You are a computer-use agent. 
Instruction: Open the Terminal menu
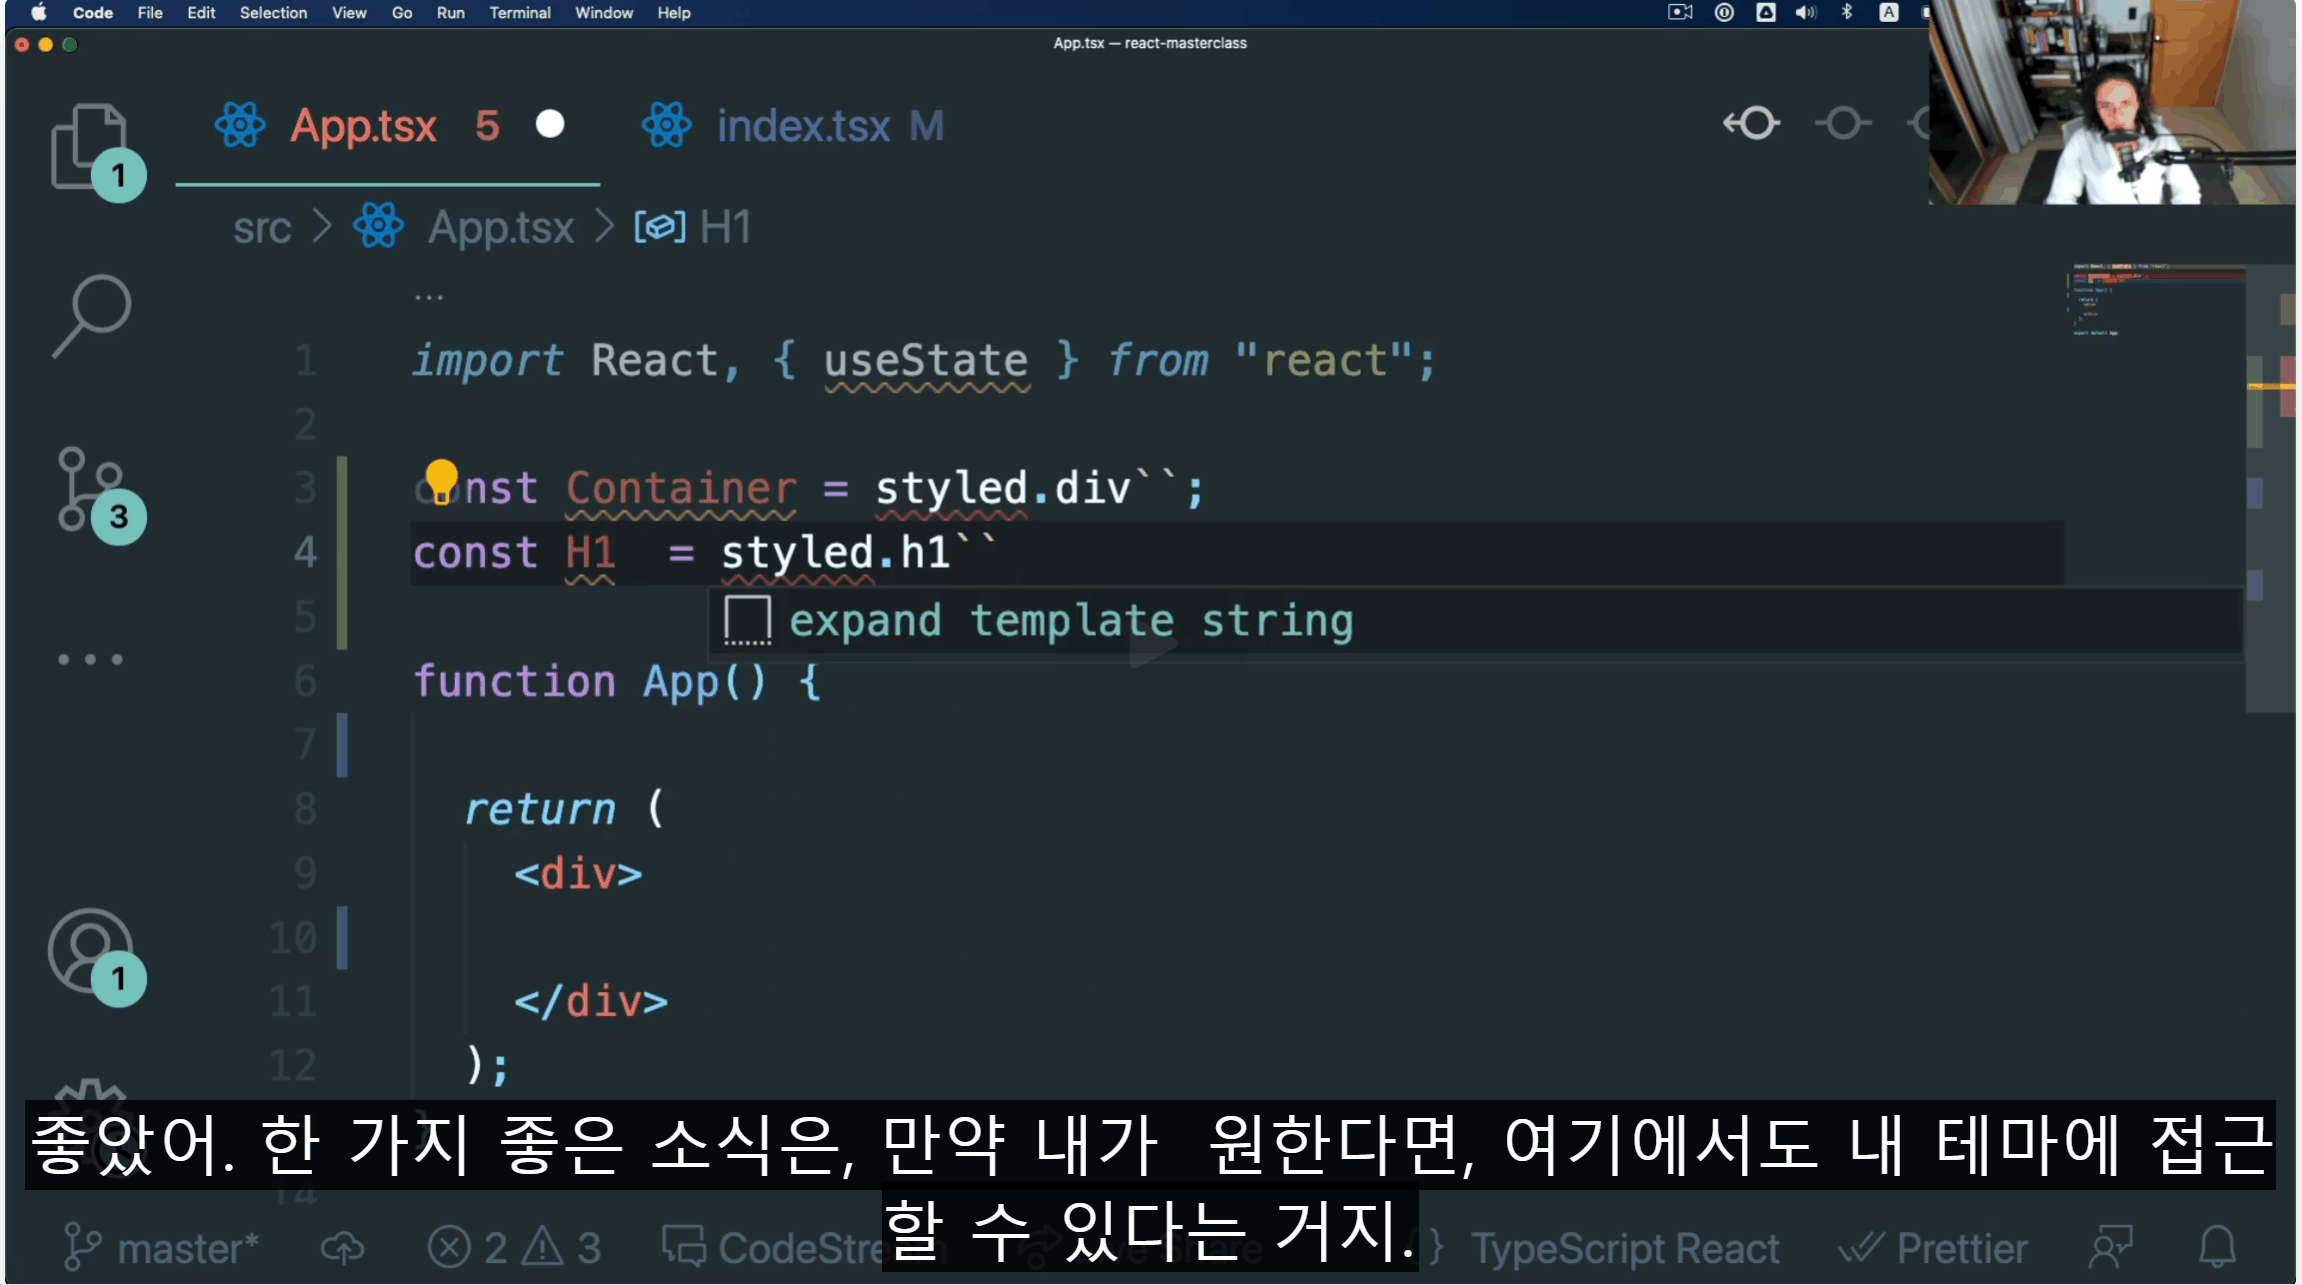pyautogui.click(x=520, y=13)
